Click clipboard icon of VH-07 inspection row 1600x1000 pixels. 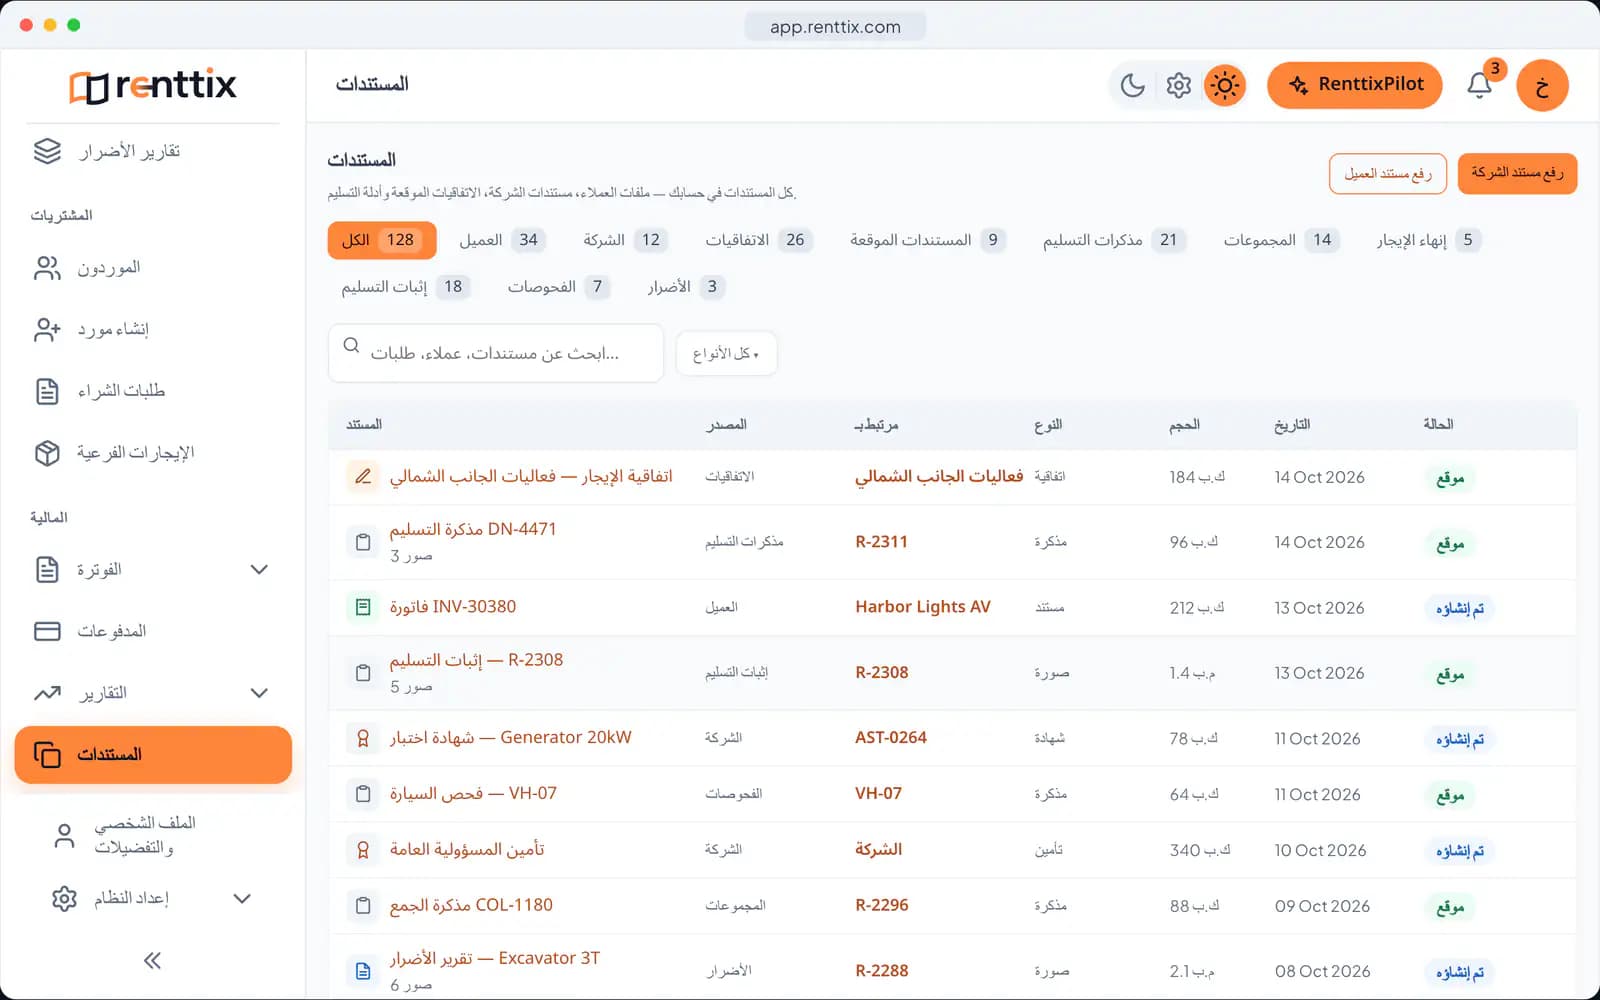[x=363, y=794]
